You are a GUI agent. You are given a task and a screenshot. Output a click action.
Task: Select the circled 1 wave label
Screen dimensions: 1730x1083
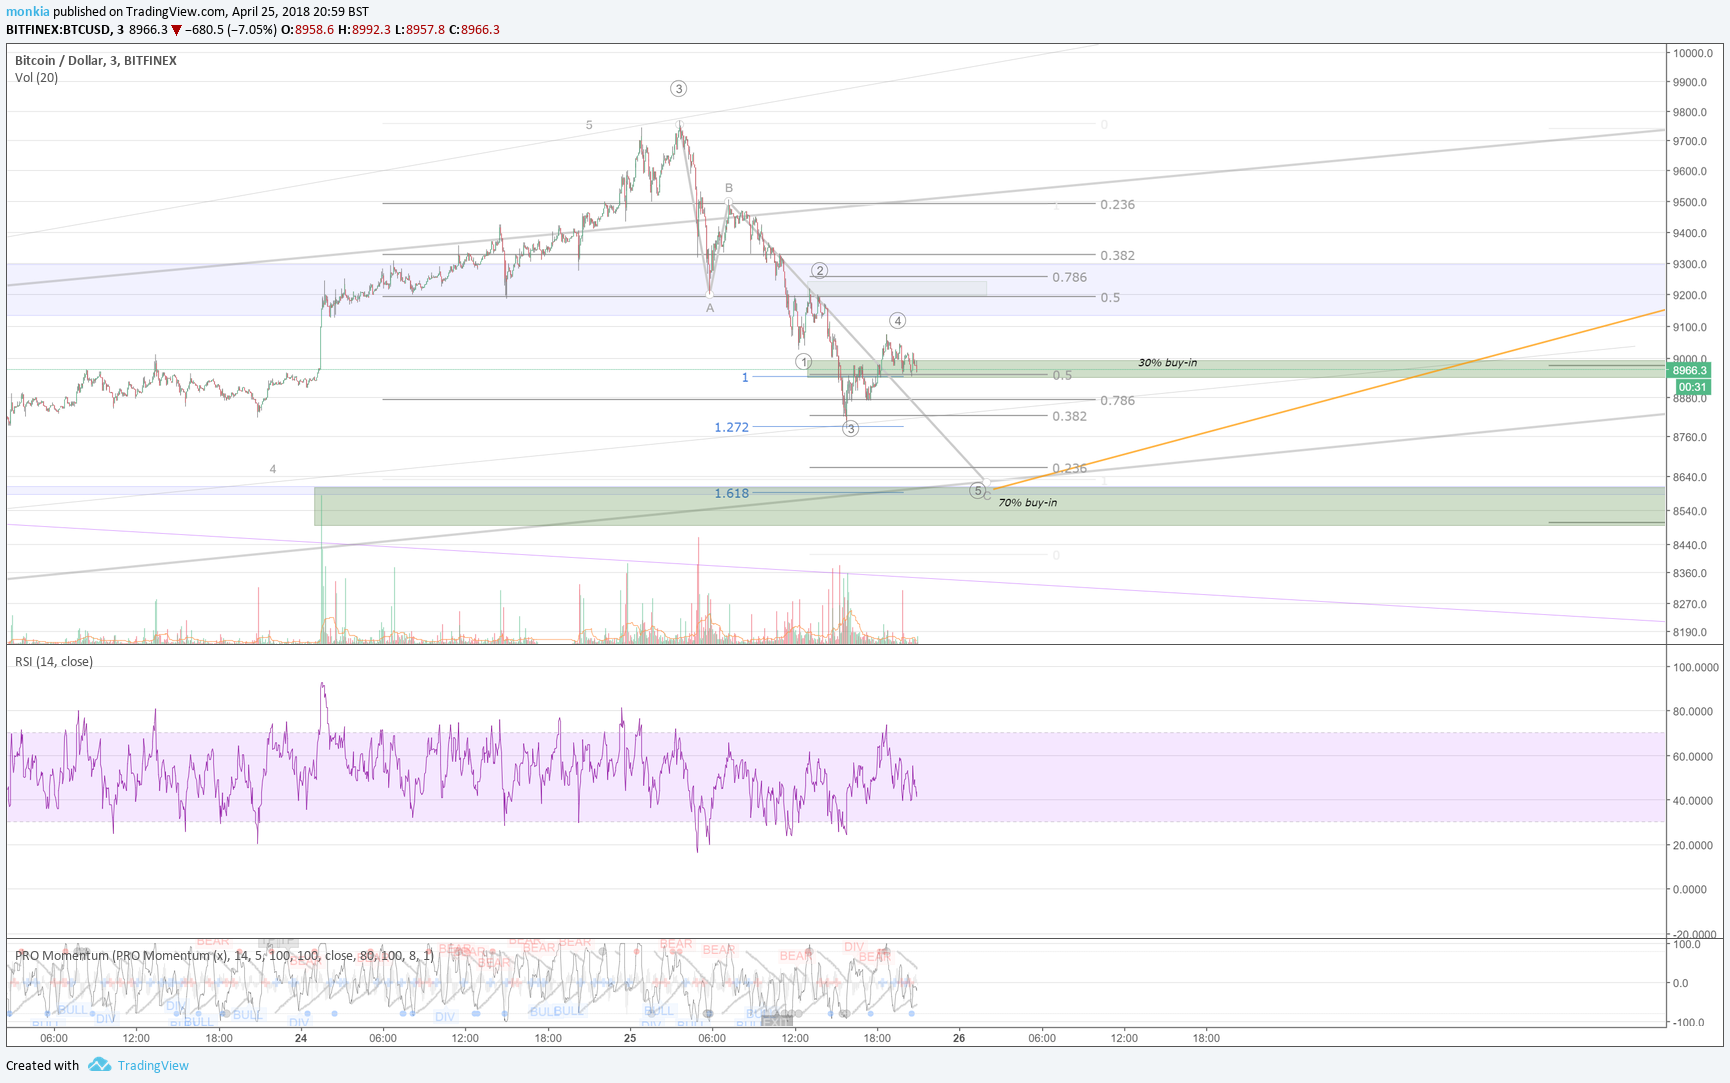803,361
